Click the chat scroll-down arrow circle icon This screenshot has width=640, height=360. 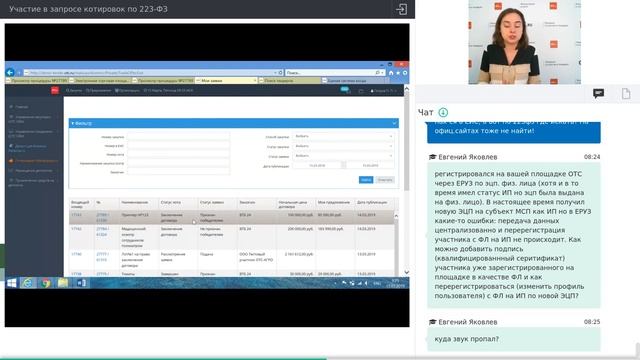click(443, 112)
